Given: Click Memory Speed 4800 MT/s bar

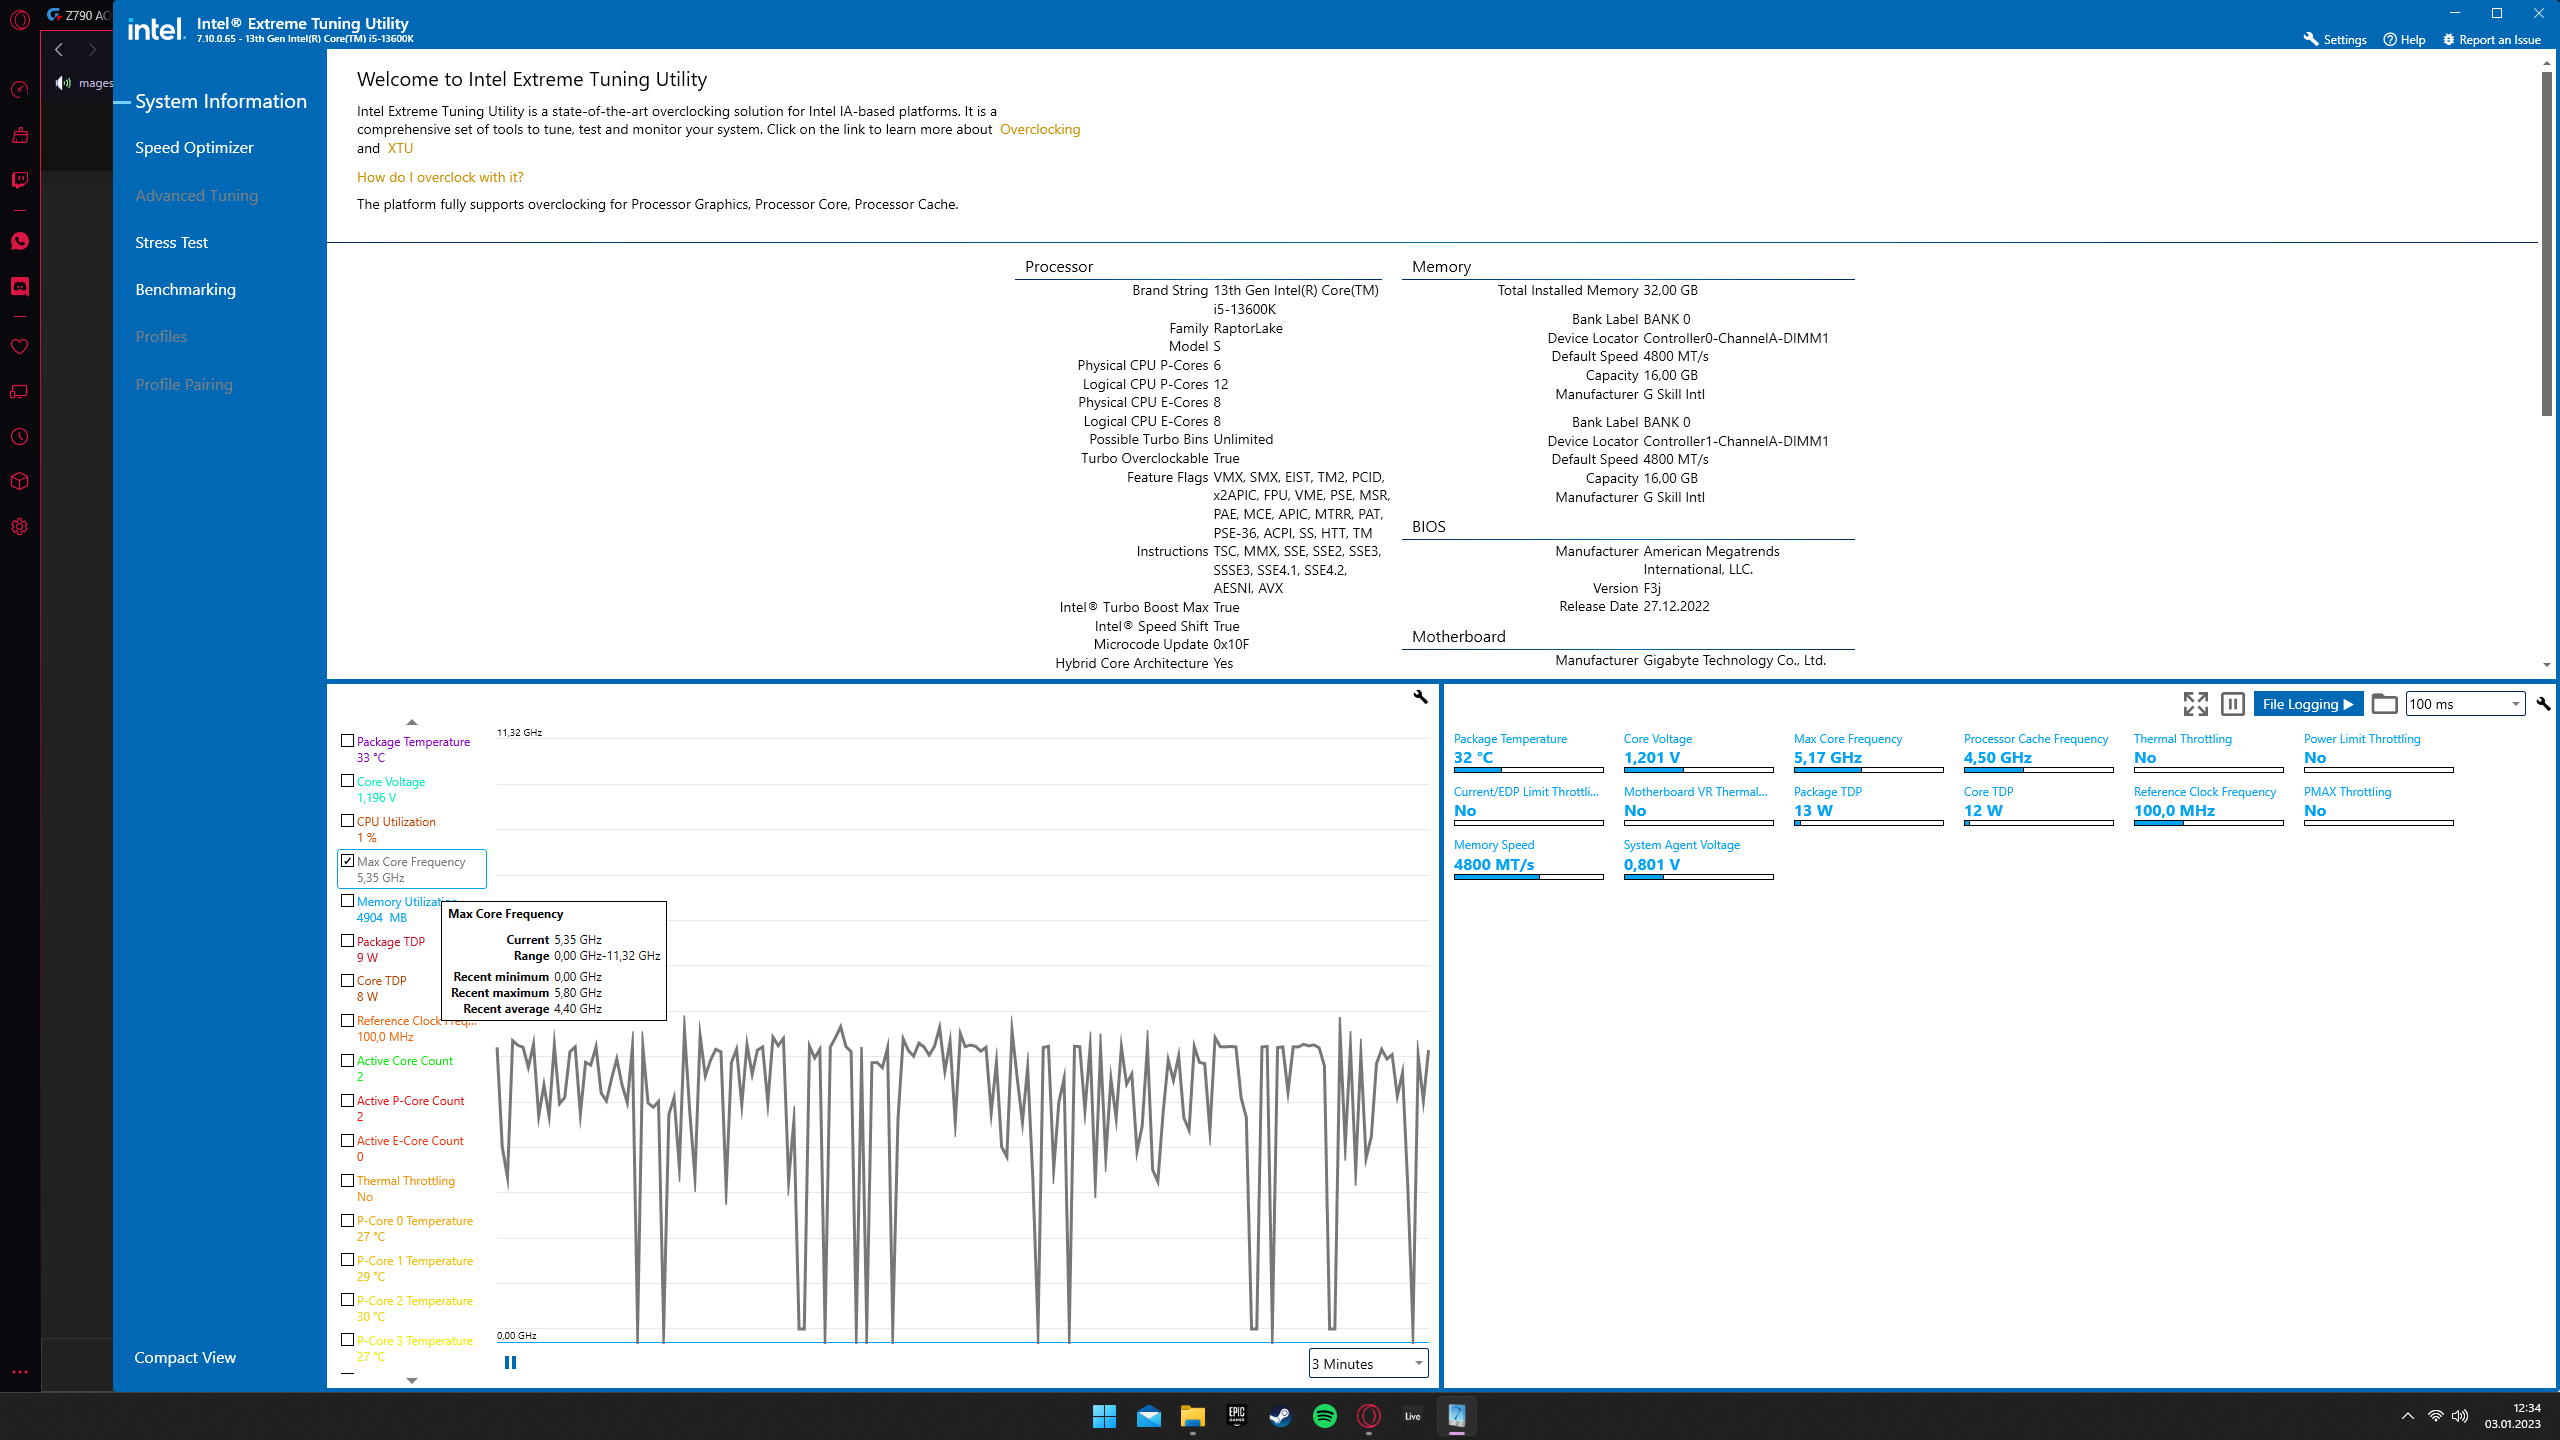Looking at the screenshot, I should [x=1528, y=877].
